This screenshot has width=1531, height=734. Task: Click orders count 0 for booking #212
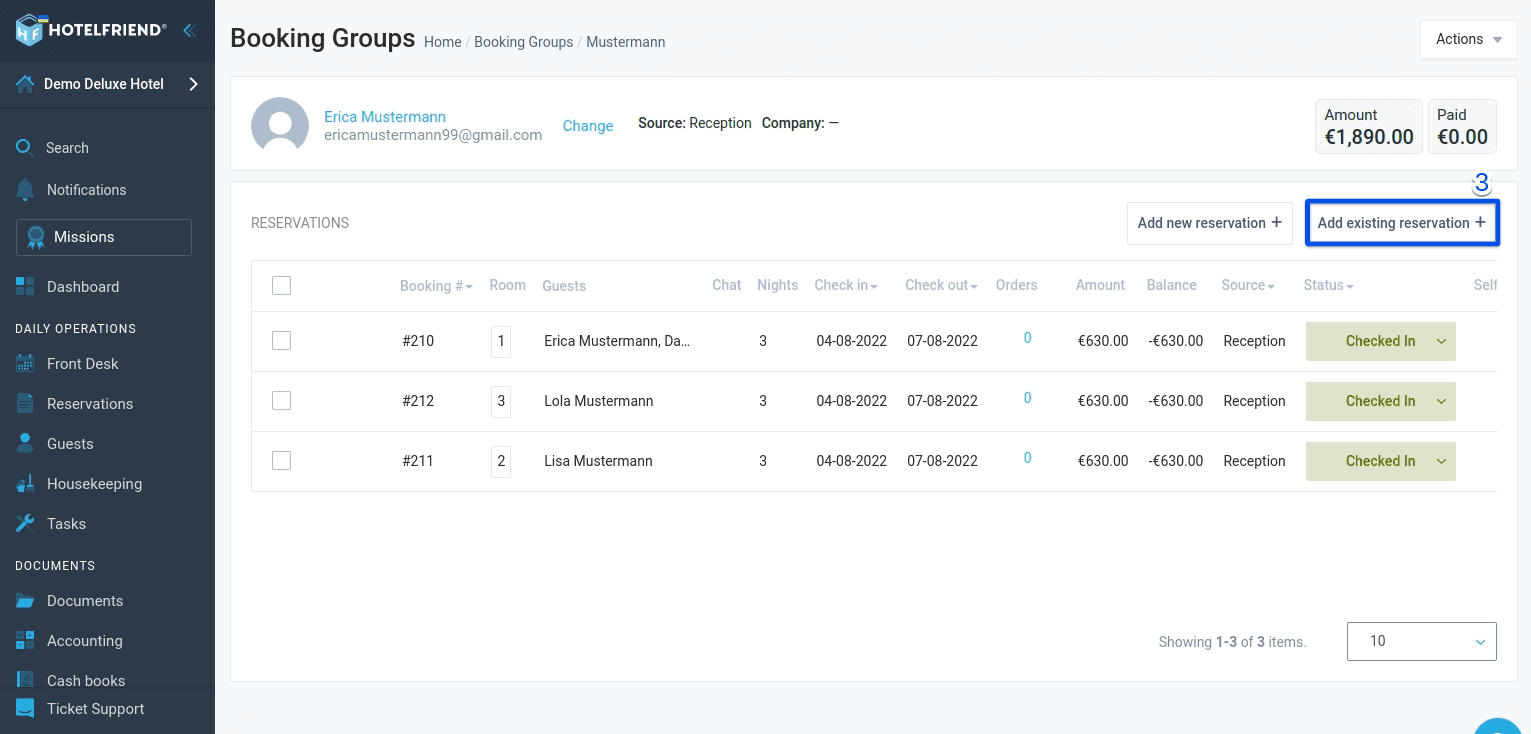point(1027,398)
